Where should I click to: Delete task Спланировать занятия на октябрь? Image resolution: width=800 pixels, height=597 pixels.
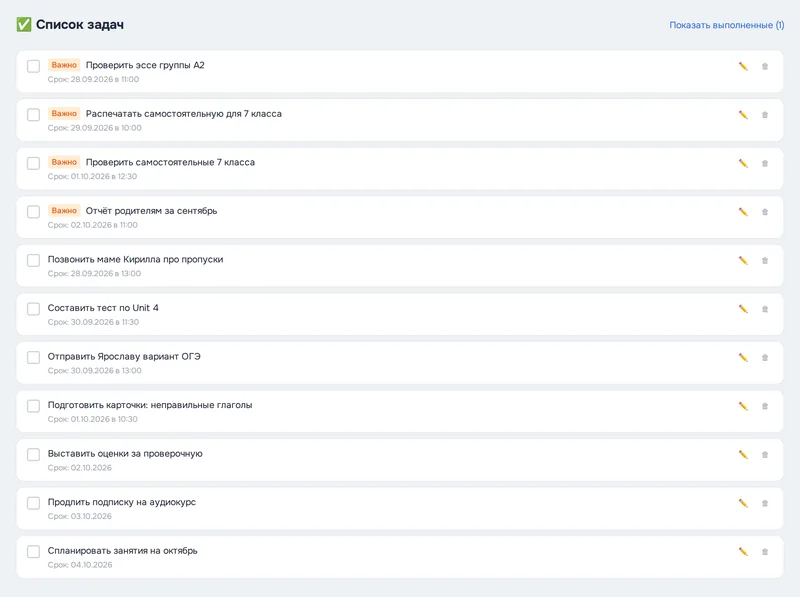765,552
